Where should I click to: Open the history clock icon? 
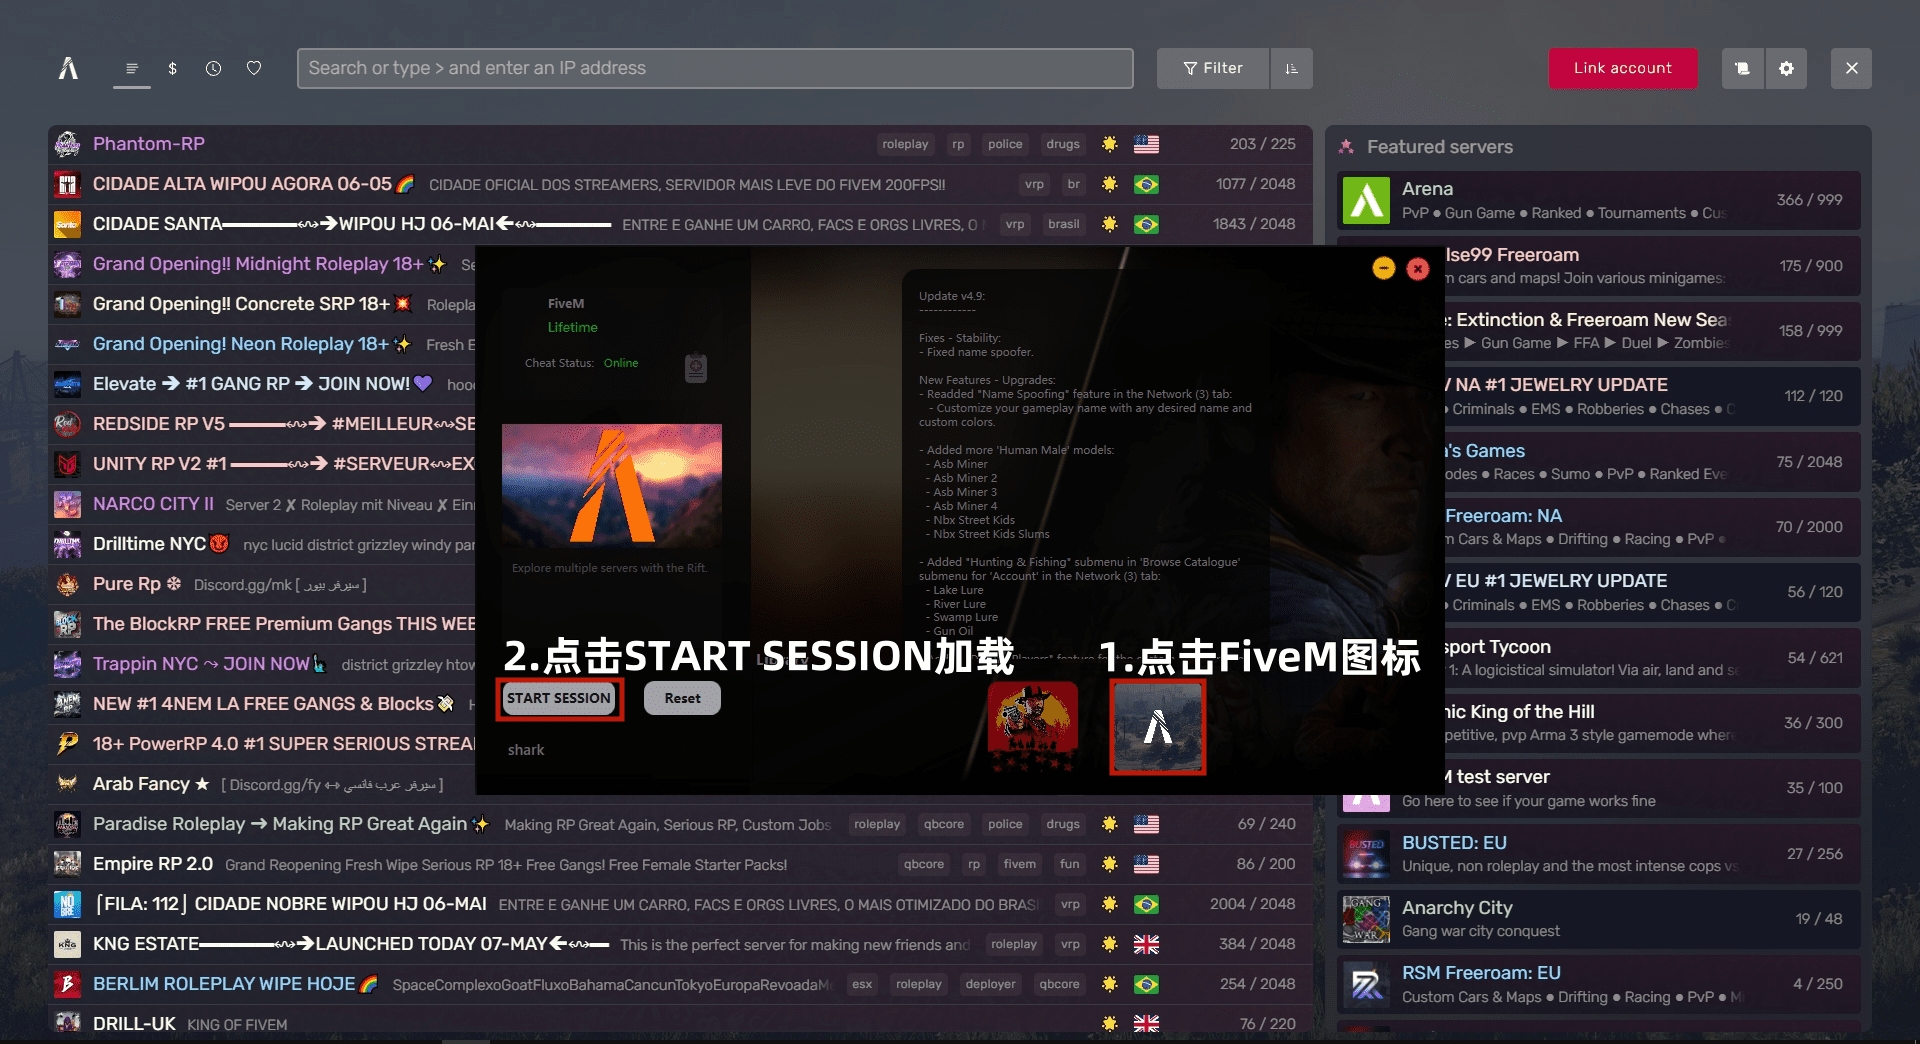tap(213, 68)
